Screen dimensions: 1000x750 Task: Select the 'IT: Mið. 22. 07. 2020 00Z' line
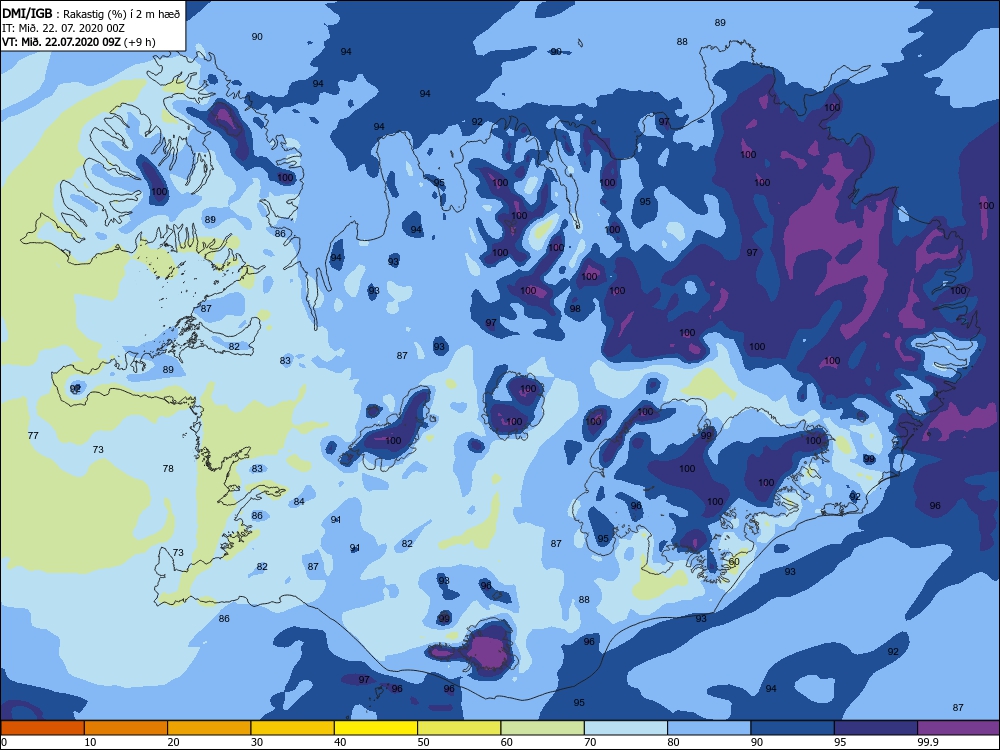[x=63, y=29]
